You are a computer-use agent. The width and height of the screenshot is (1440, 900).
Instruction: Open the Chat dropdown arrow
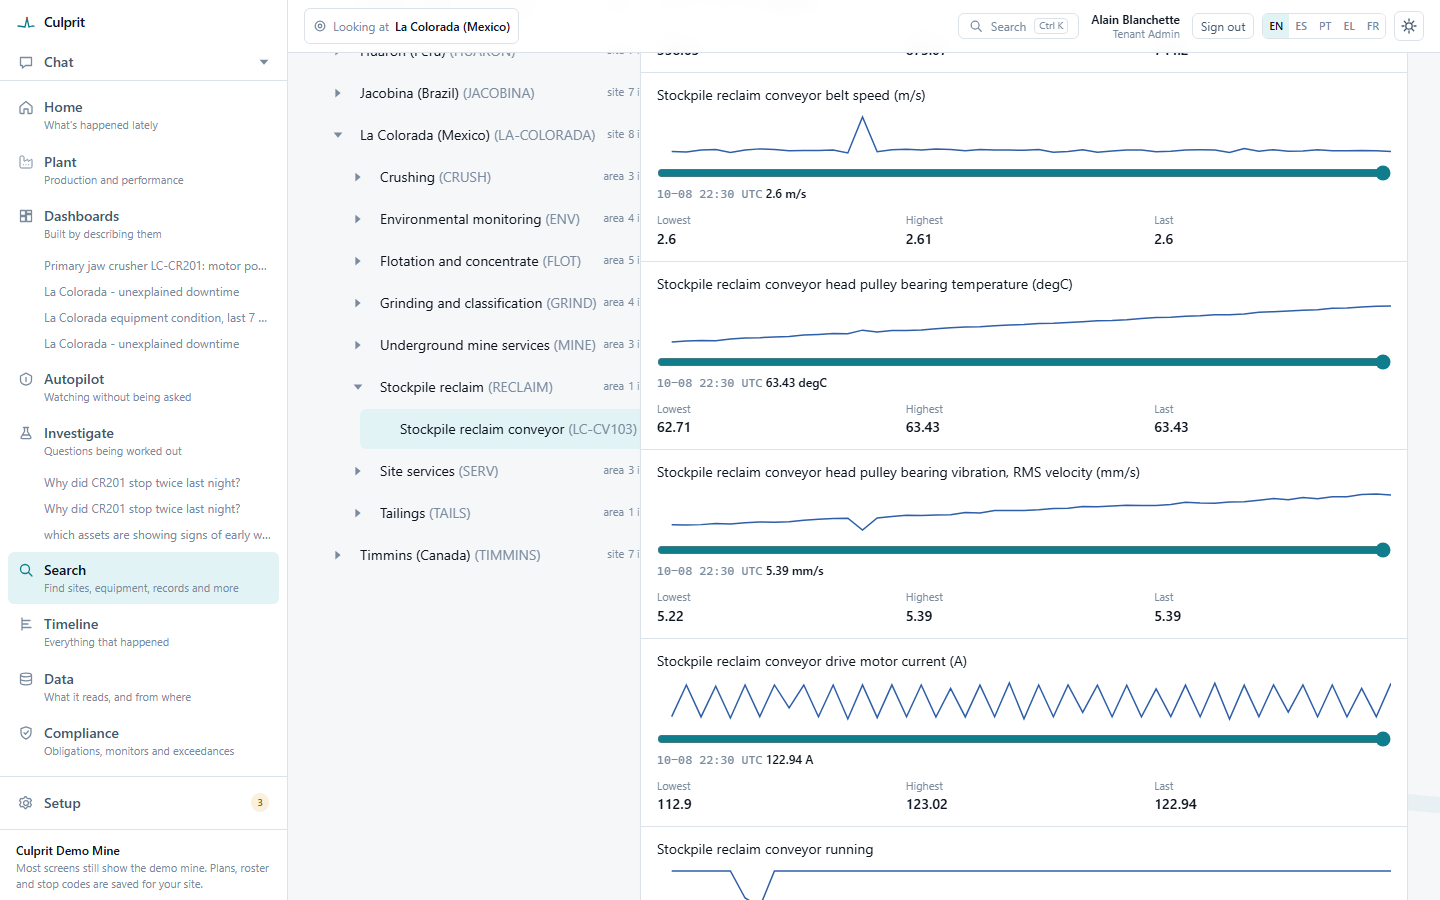264,62
